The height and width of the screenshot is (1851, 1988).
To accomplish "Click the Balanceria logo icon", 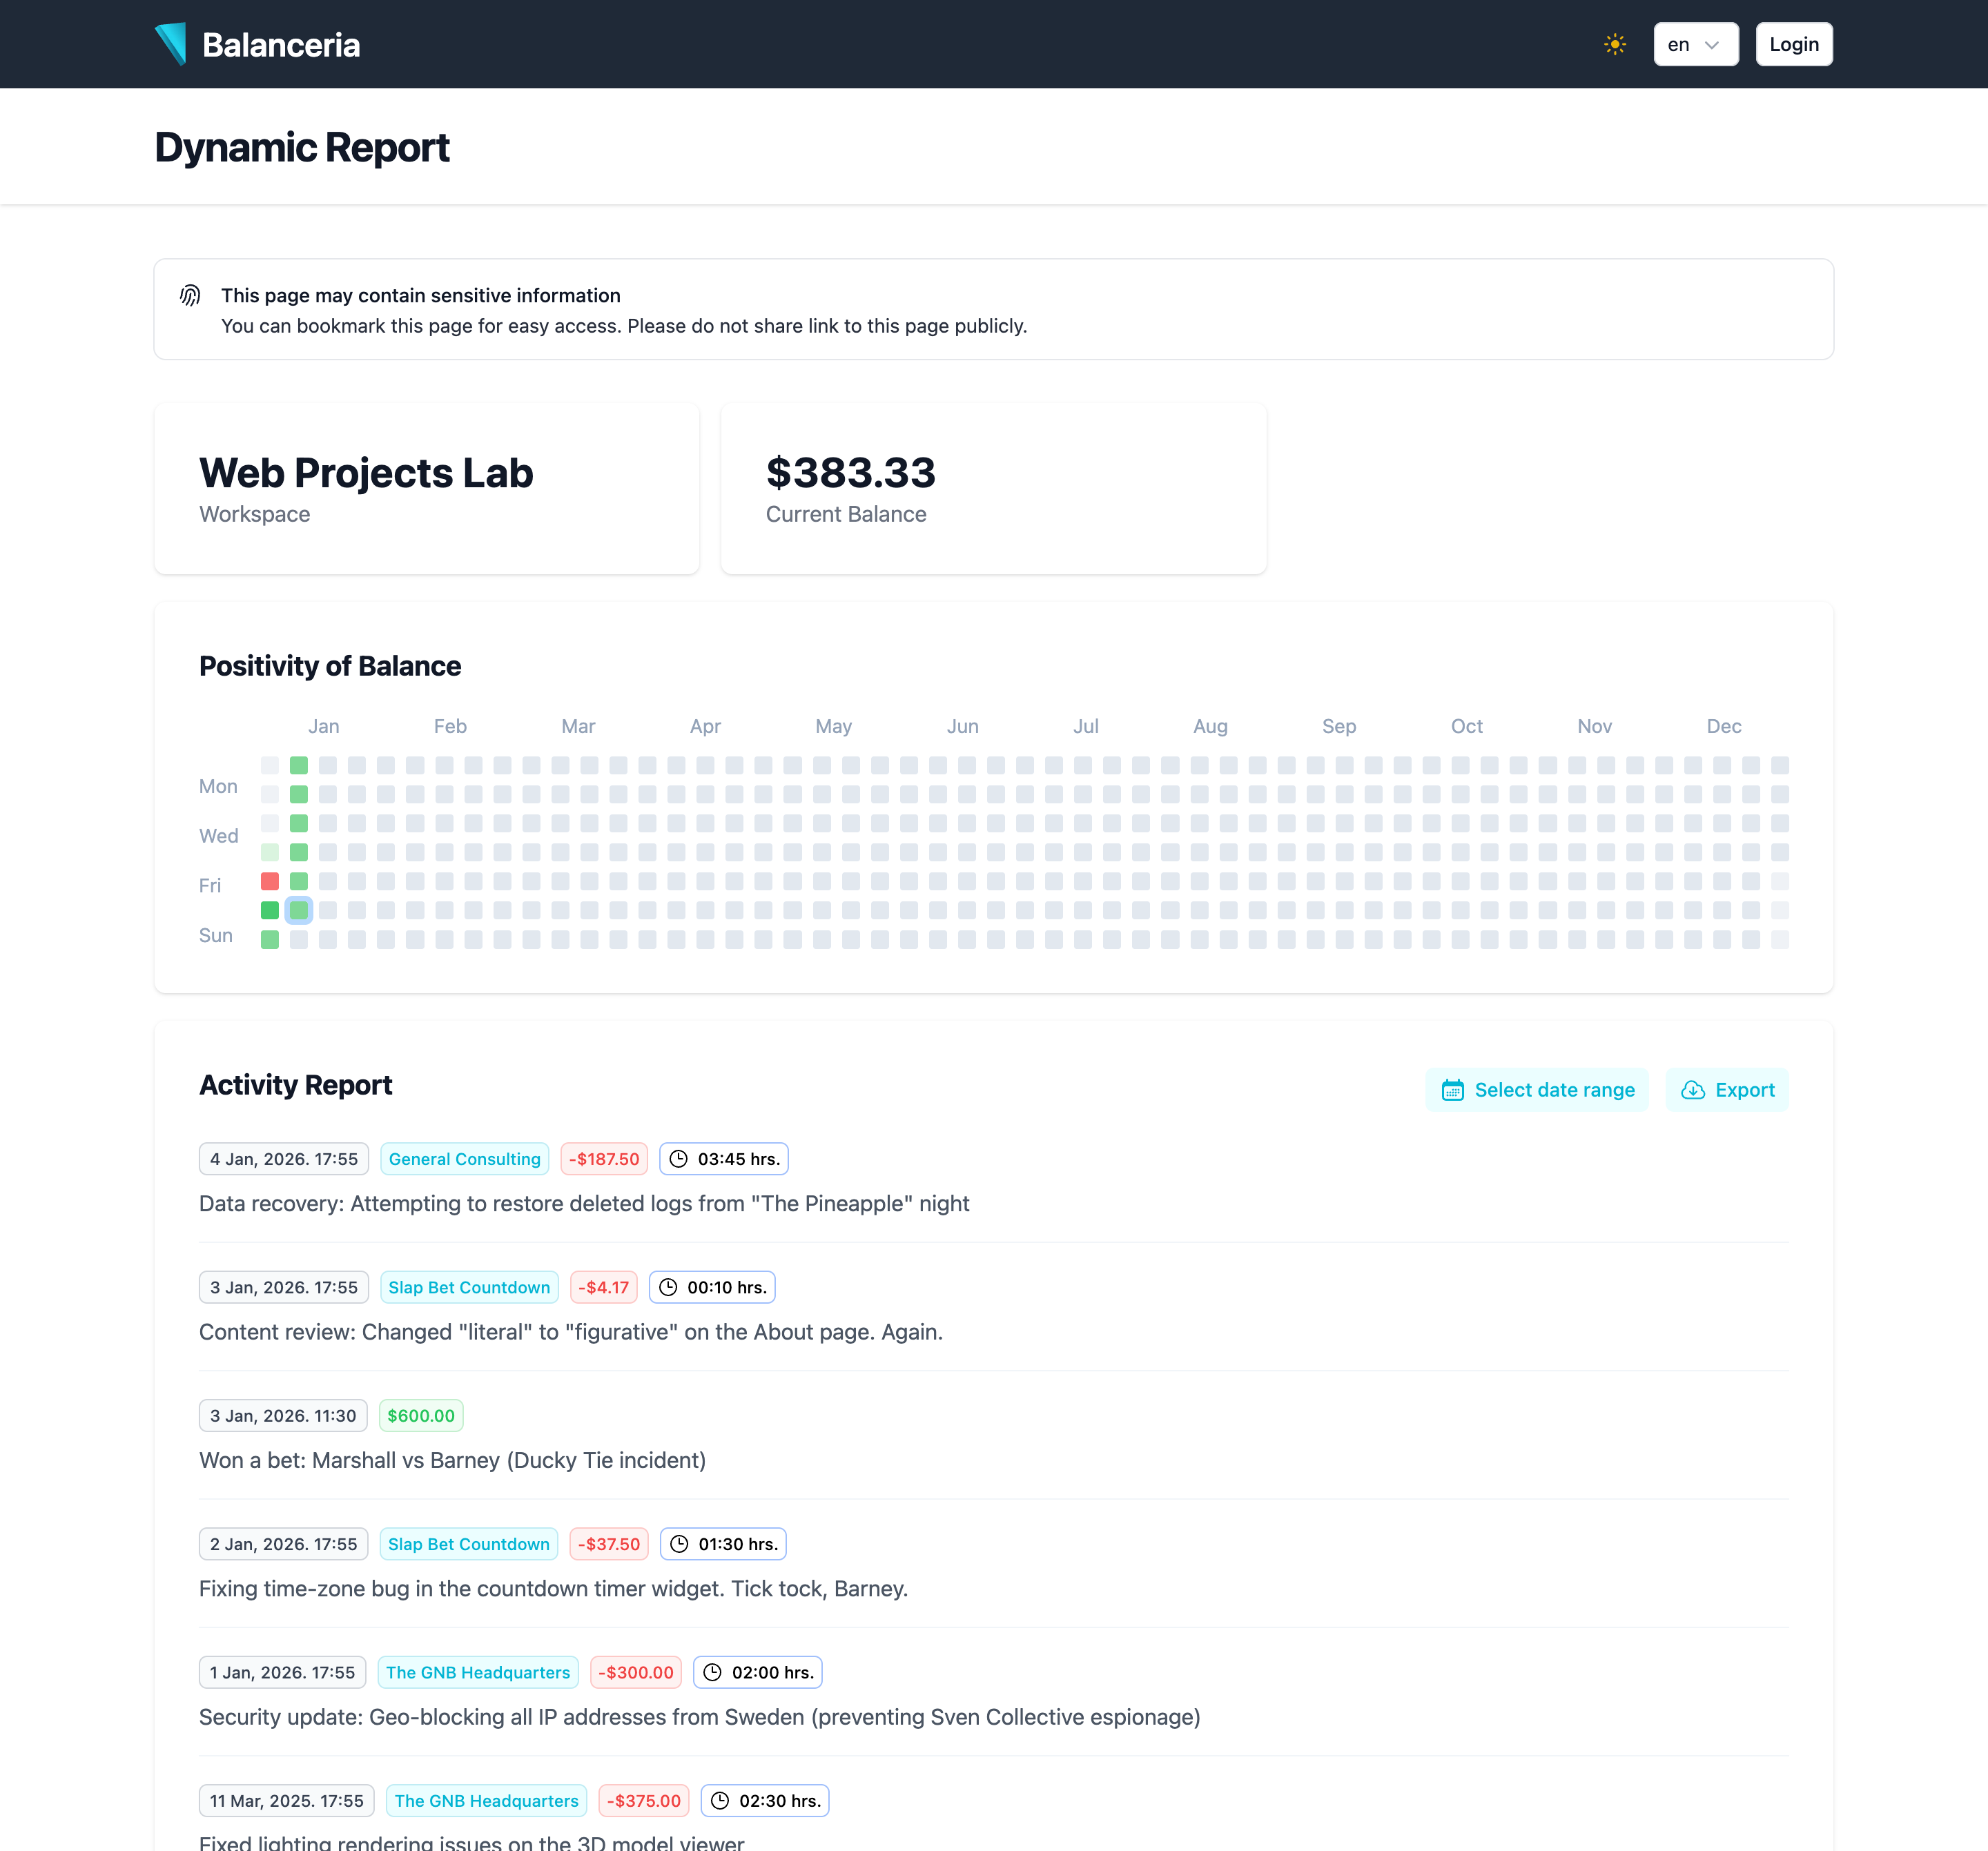I will [x=171, y=44].
